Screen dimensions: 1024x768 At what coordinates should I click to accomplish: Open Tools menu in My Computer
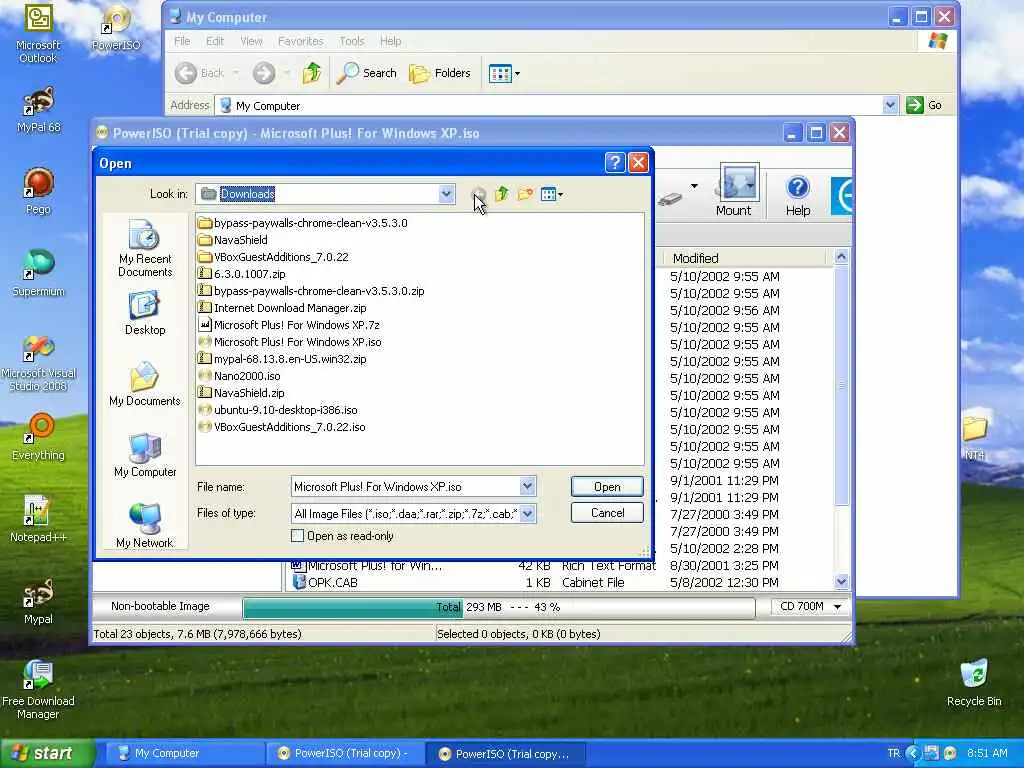pyautogui.click(x=351, y=41)
